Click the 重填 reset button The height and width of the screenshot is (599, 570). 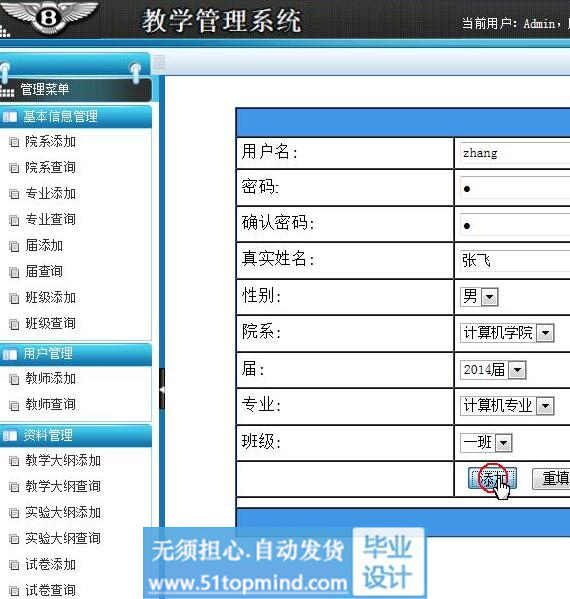click(552, 479)
